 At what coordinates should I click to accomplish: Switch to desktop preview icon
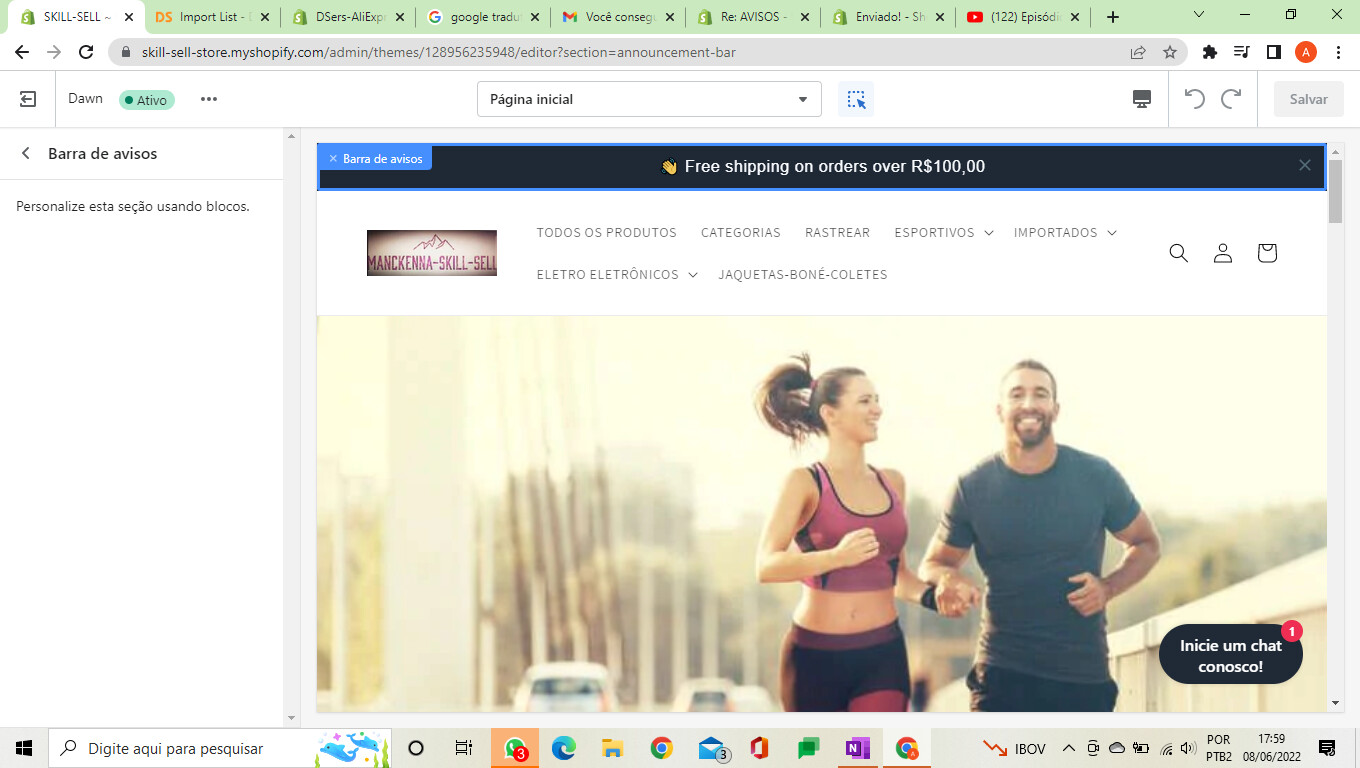coord(1141,99)
